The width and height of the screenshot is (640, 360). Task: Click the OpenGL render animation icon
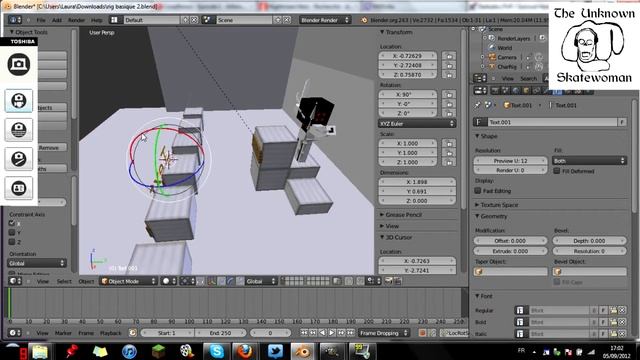tap(398, 281)
